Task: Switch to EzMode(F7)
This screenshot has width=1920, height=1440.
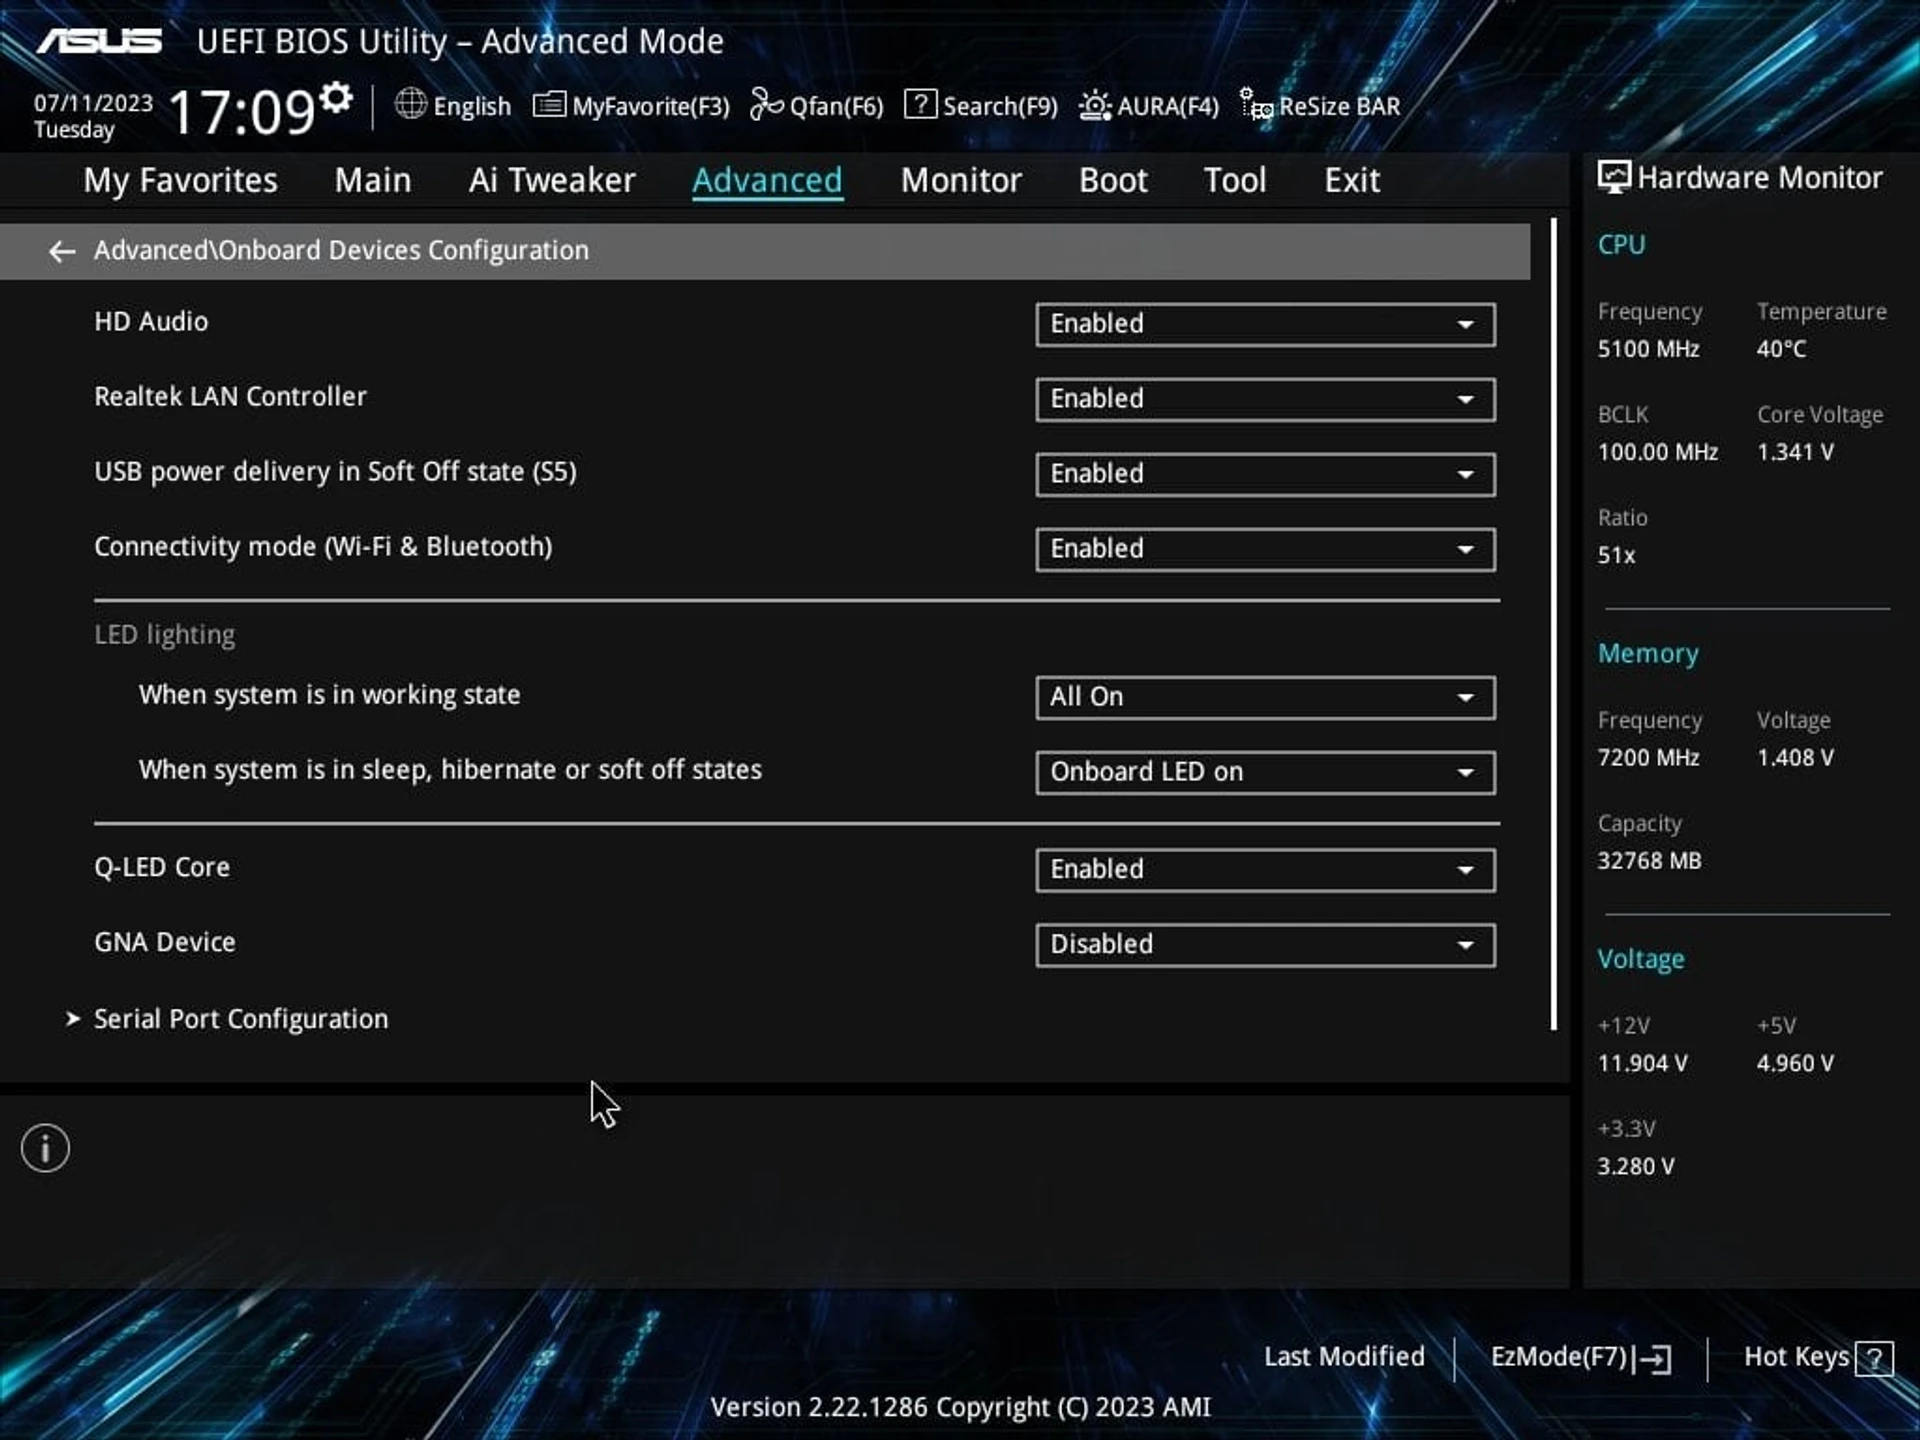Action: (x=1560, y=1357)
